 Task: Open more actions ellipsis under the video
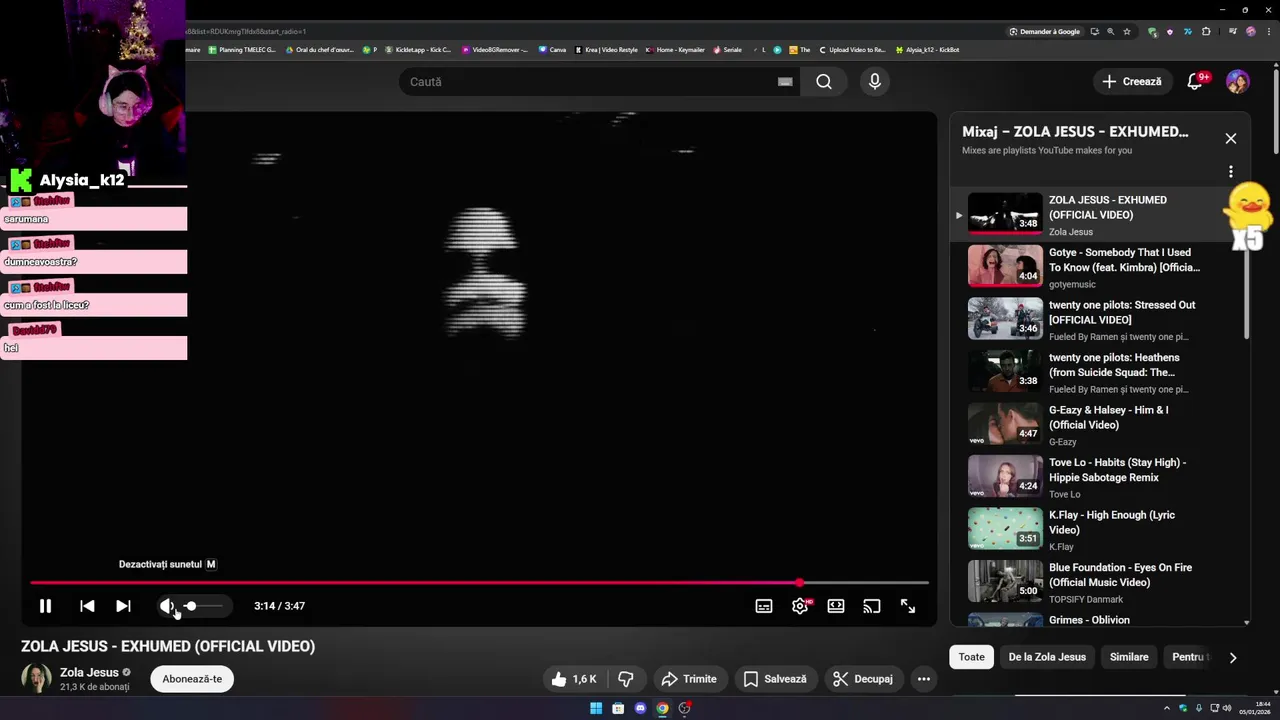point(924,679)
